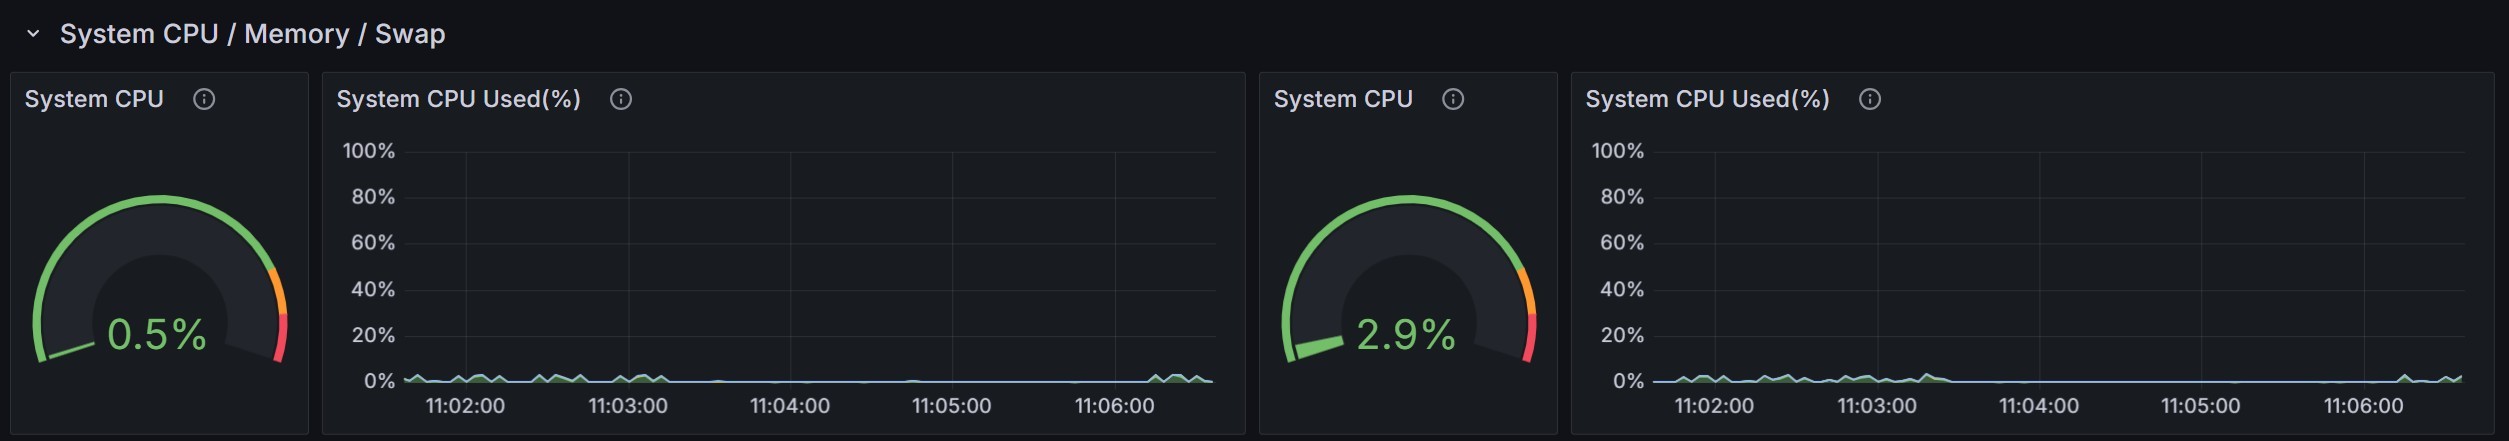This screenshot has width=2509, height=441.
Task: Click the right System CPU Used(%) panel title
Action: coord(1707,99)
